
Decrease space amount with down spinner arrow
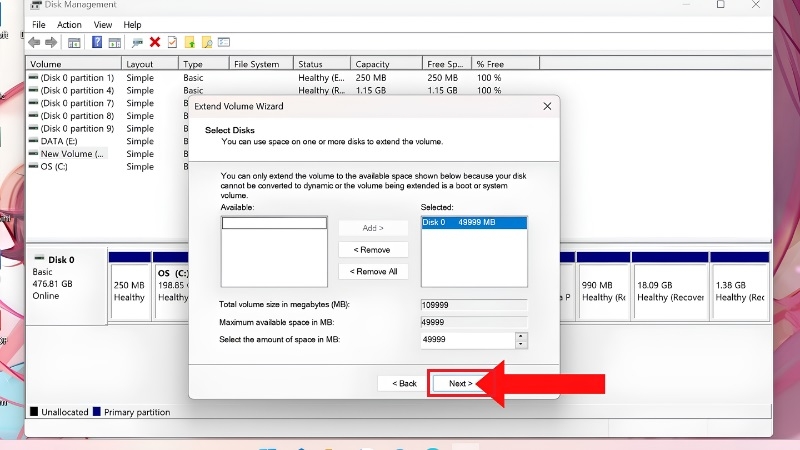coord(520,344)
